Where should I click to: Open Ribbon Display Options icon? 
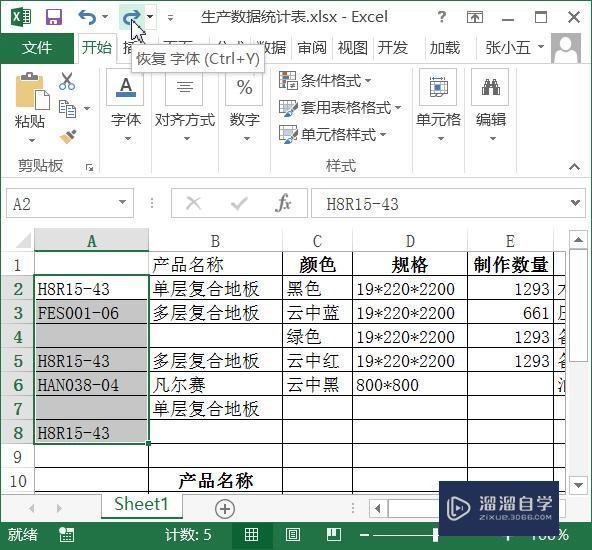(475, 17)
